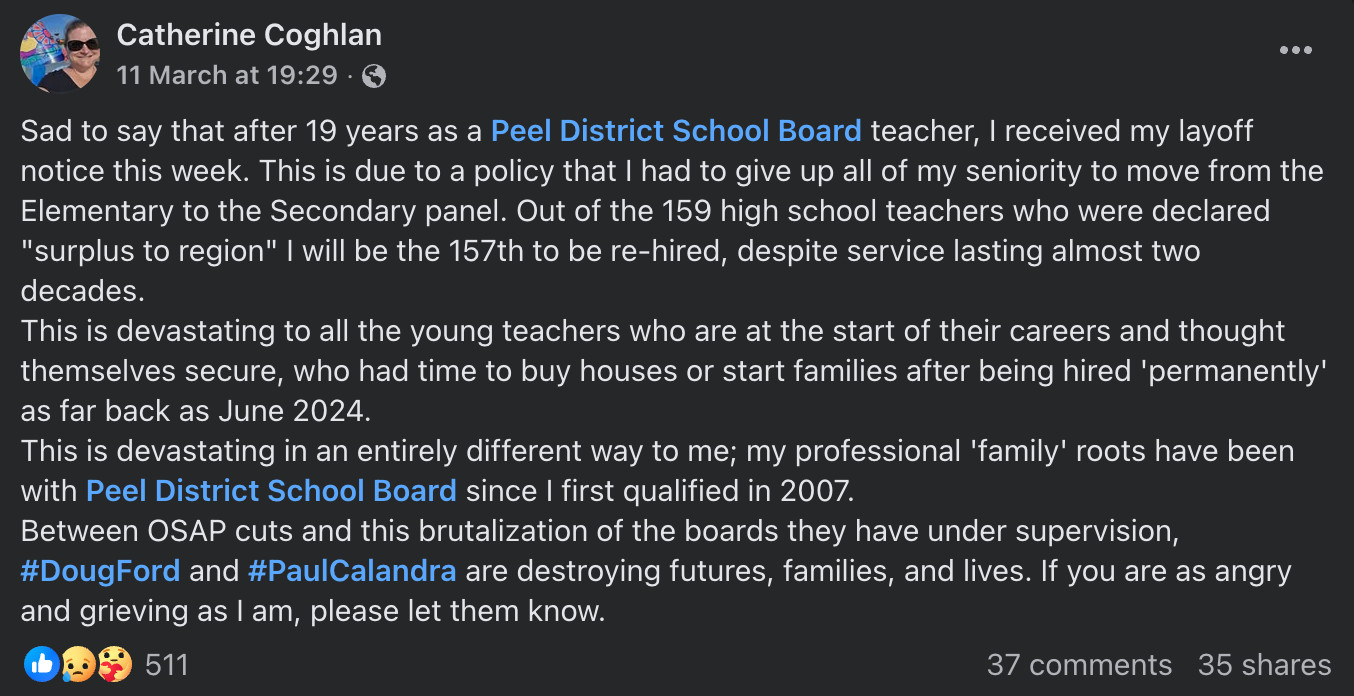Click the 11 March at 19:29 timestamp

pyautogui.click(x=229, y=76)
